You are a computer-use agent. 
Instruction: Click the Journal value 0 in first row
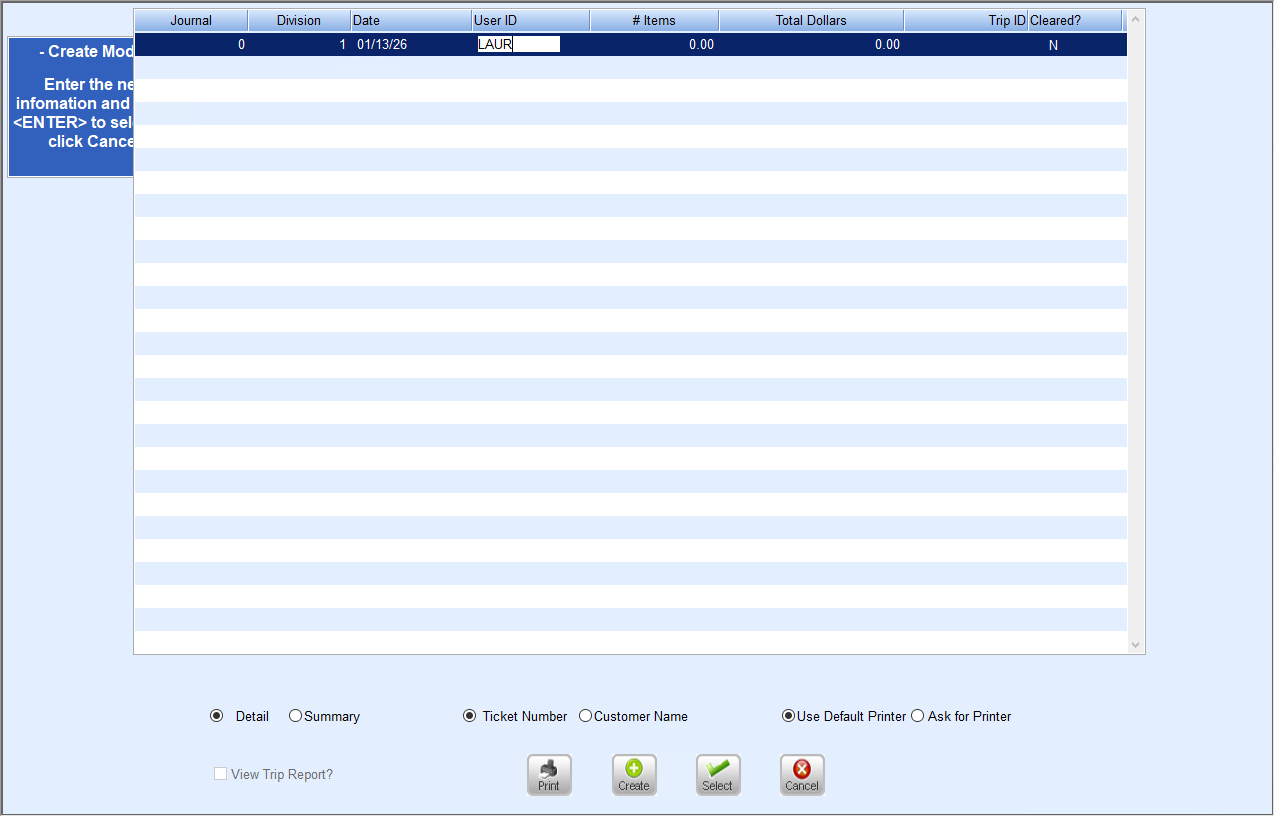pos(241,45)
